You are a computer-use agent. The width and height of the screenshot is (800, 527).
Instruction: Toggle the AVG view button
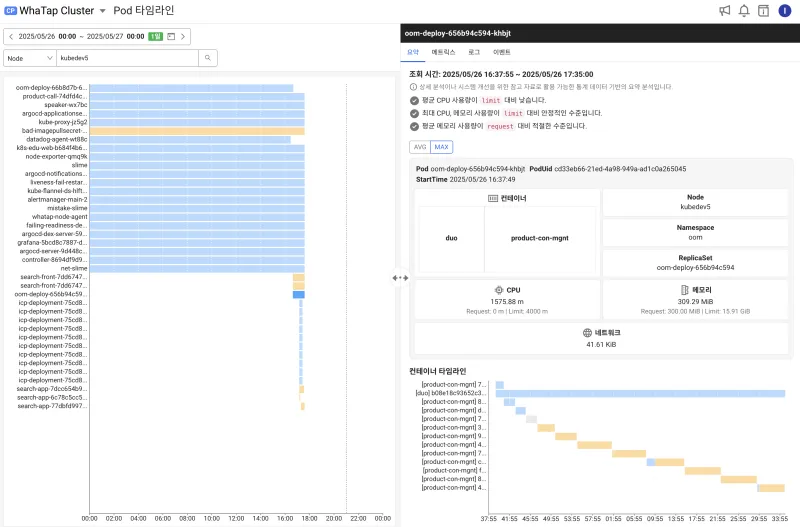[x=420, y=147]
